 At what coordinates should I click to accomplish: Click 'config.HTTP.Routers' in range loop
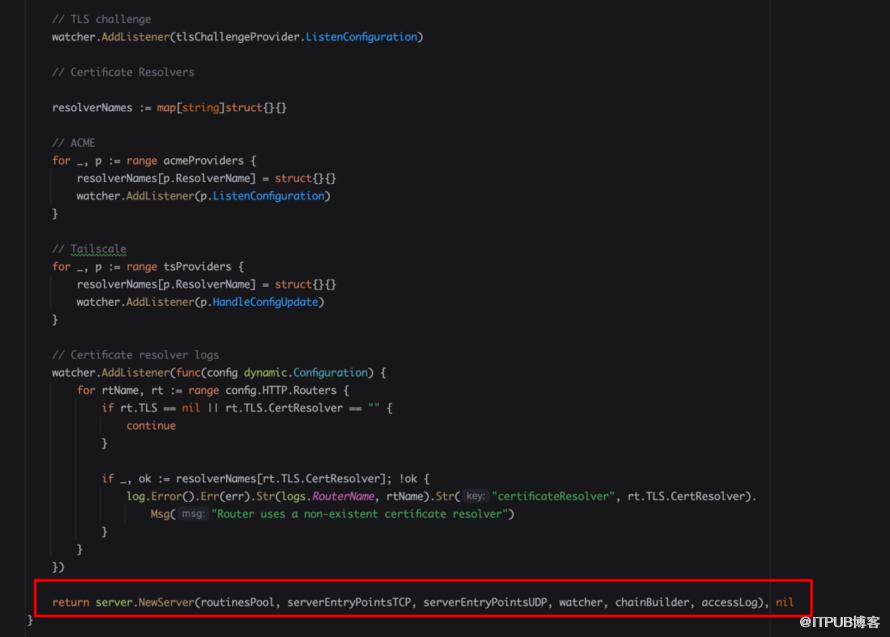pyautogui.click(x=281, y=391)
